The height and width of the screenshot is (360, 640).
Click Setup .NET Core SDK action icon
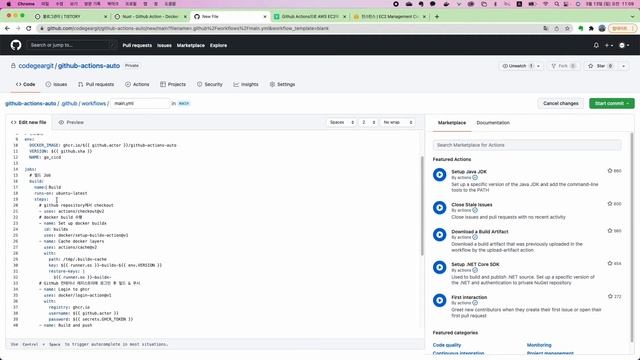click(x=440, y=267)
